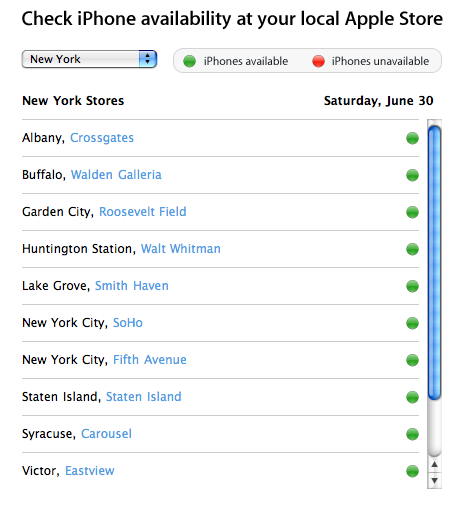Click the scrollbar up arrow
This screenshot has height=508, width=459.
pos(434,465)
